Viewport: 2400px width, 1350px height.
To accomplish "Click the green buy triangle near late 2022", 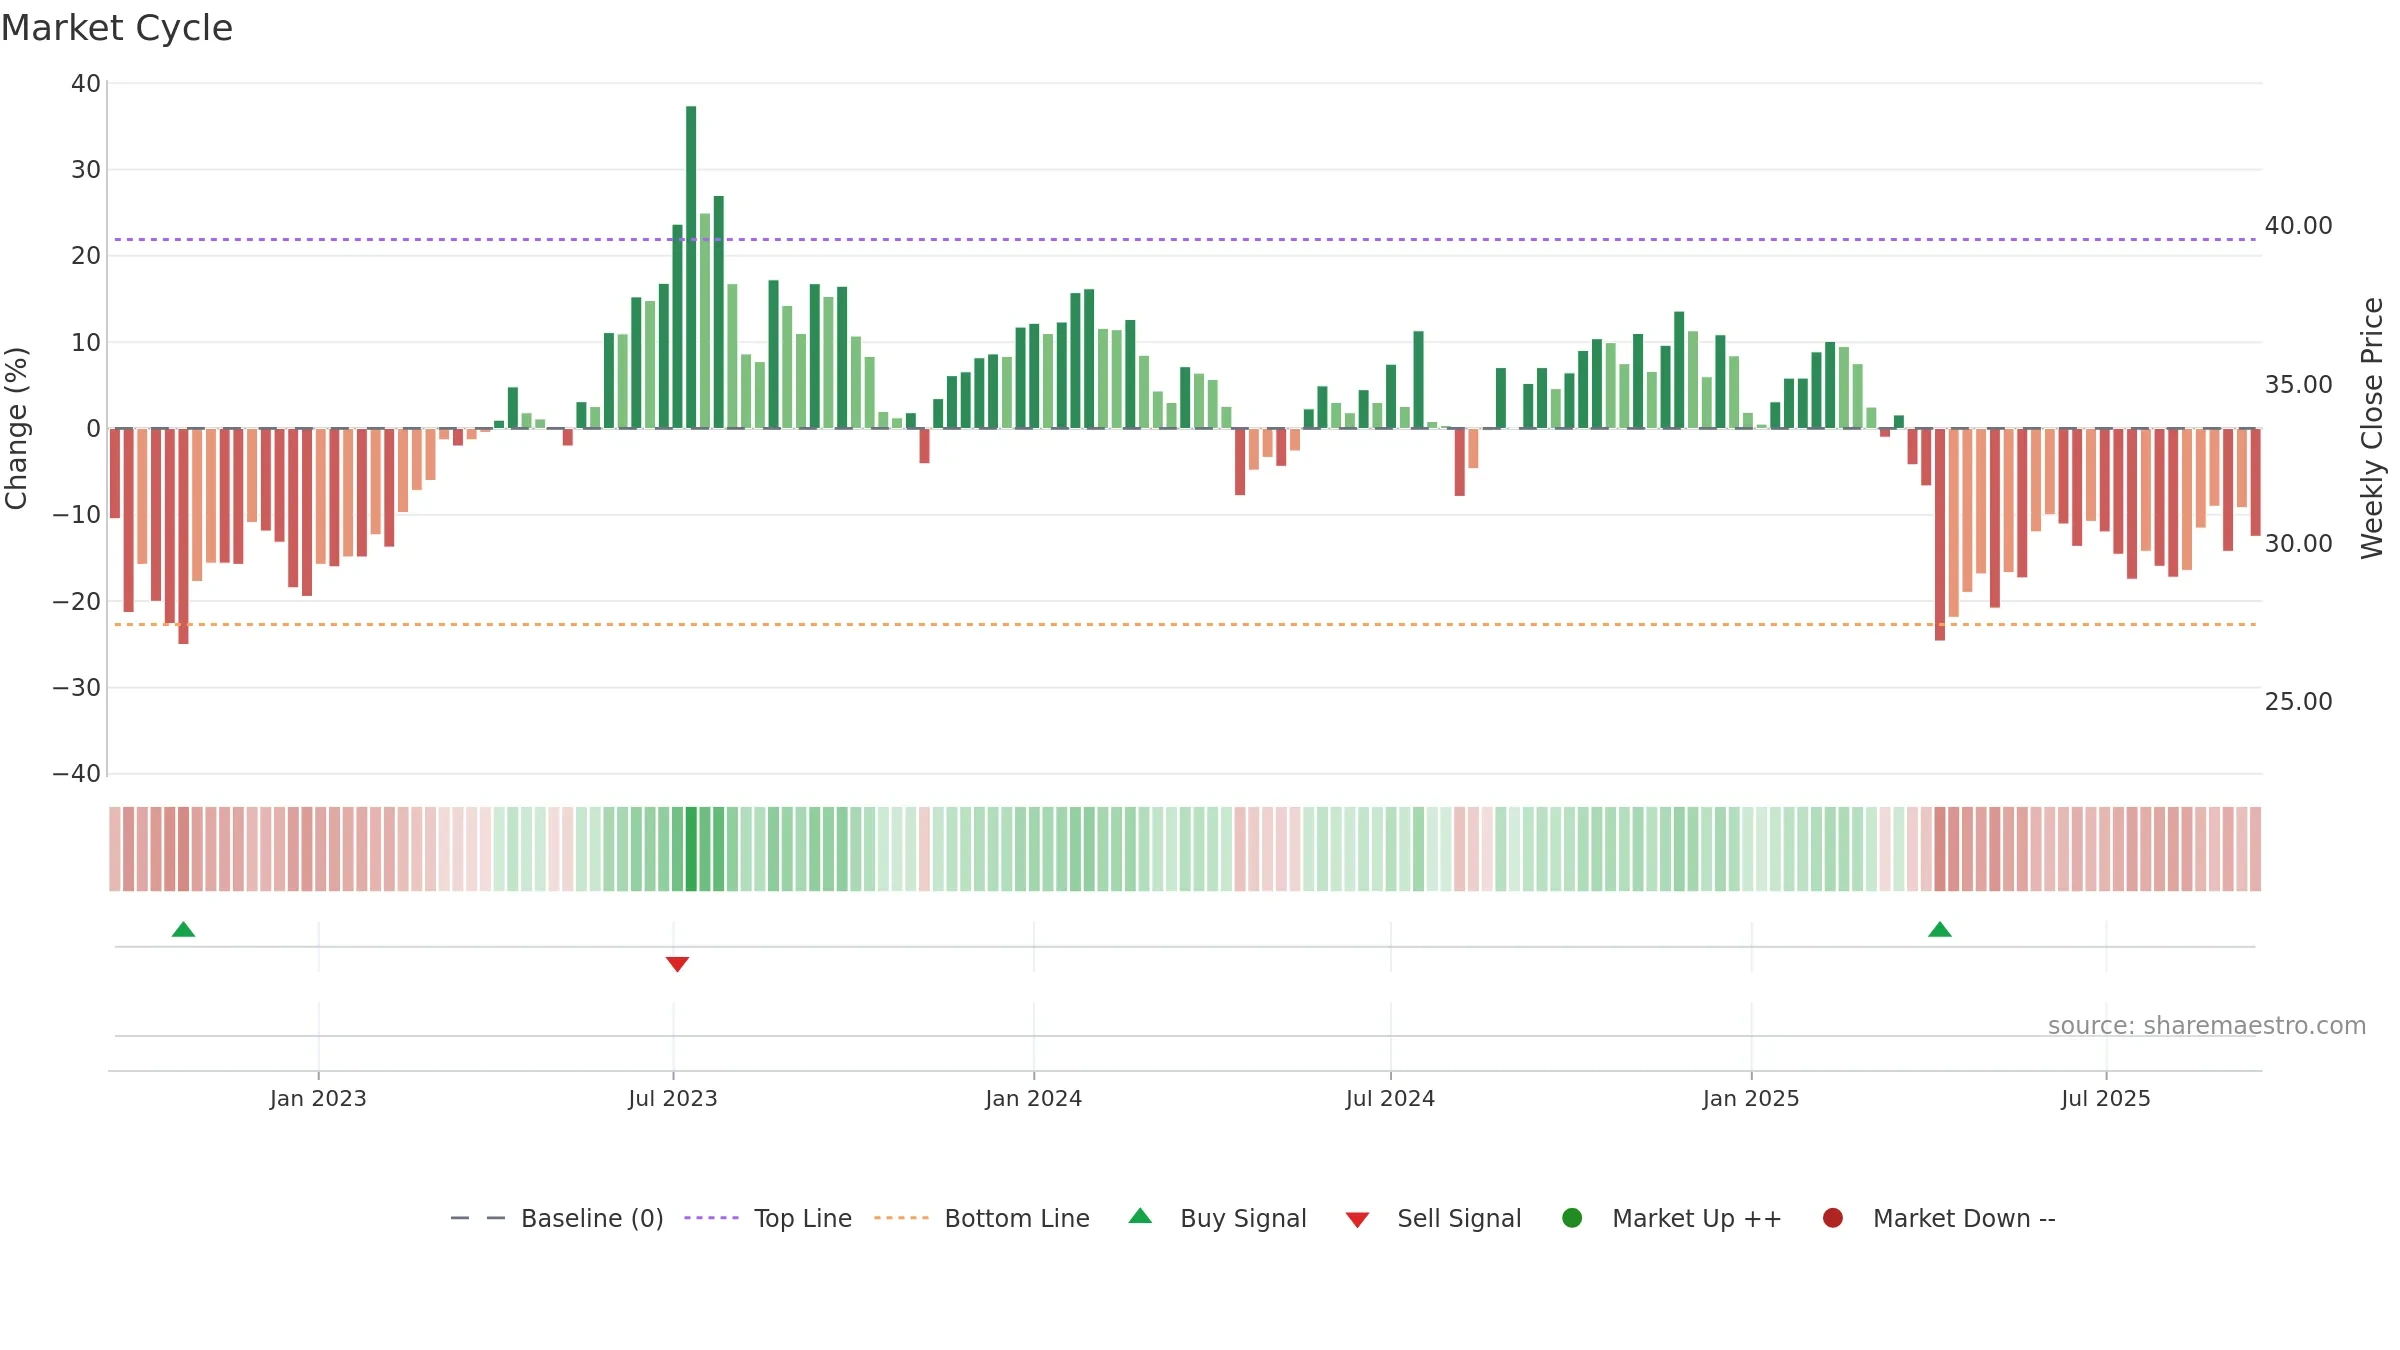I will 183,930.
